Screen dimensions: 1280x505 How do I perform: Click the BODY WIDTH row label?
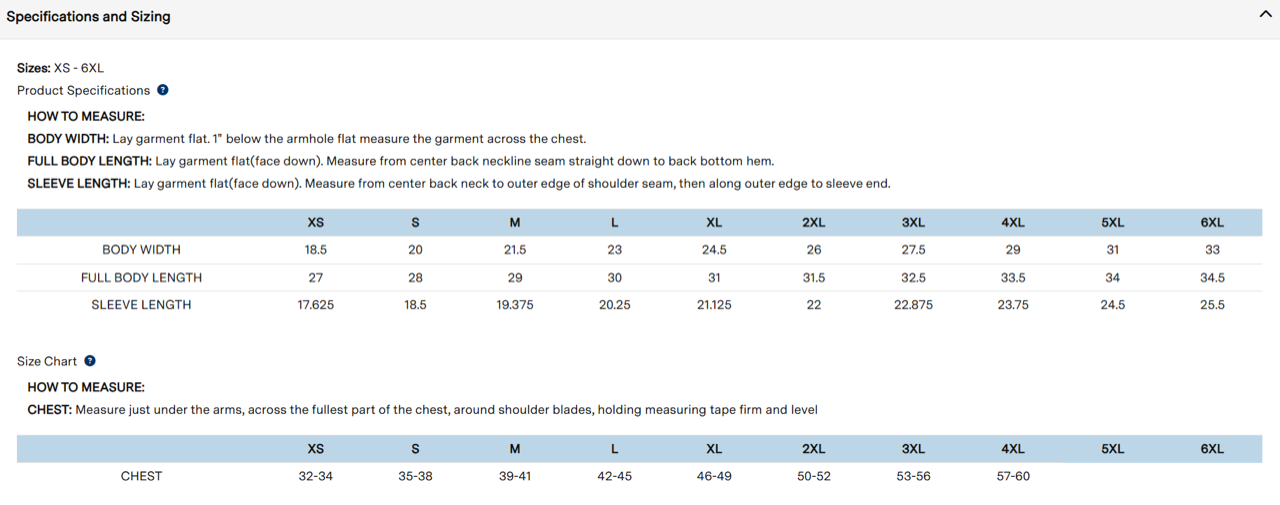pyautogui.click(x=141, y=250)
